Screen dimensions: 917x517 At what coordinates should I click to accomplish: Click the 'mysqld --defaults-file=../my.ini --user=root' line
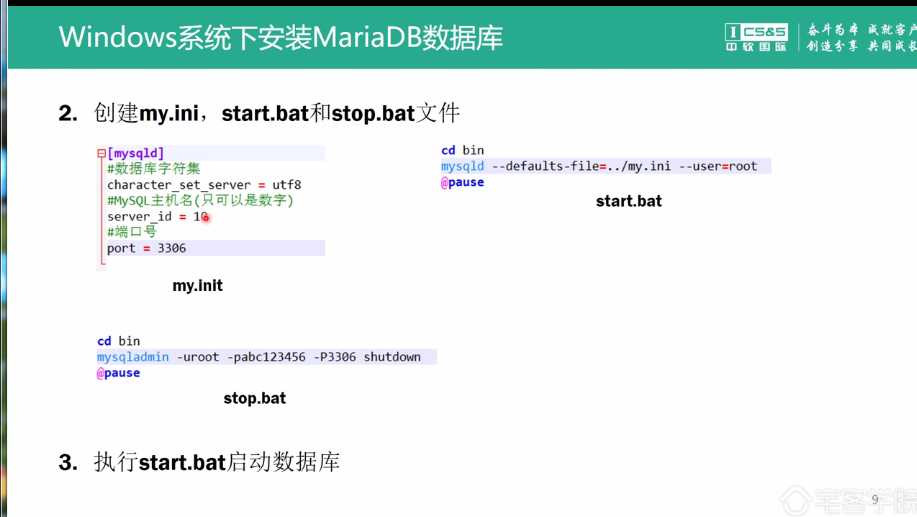coord(599,166)
